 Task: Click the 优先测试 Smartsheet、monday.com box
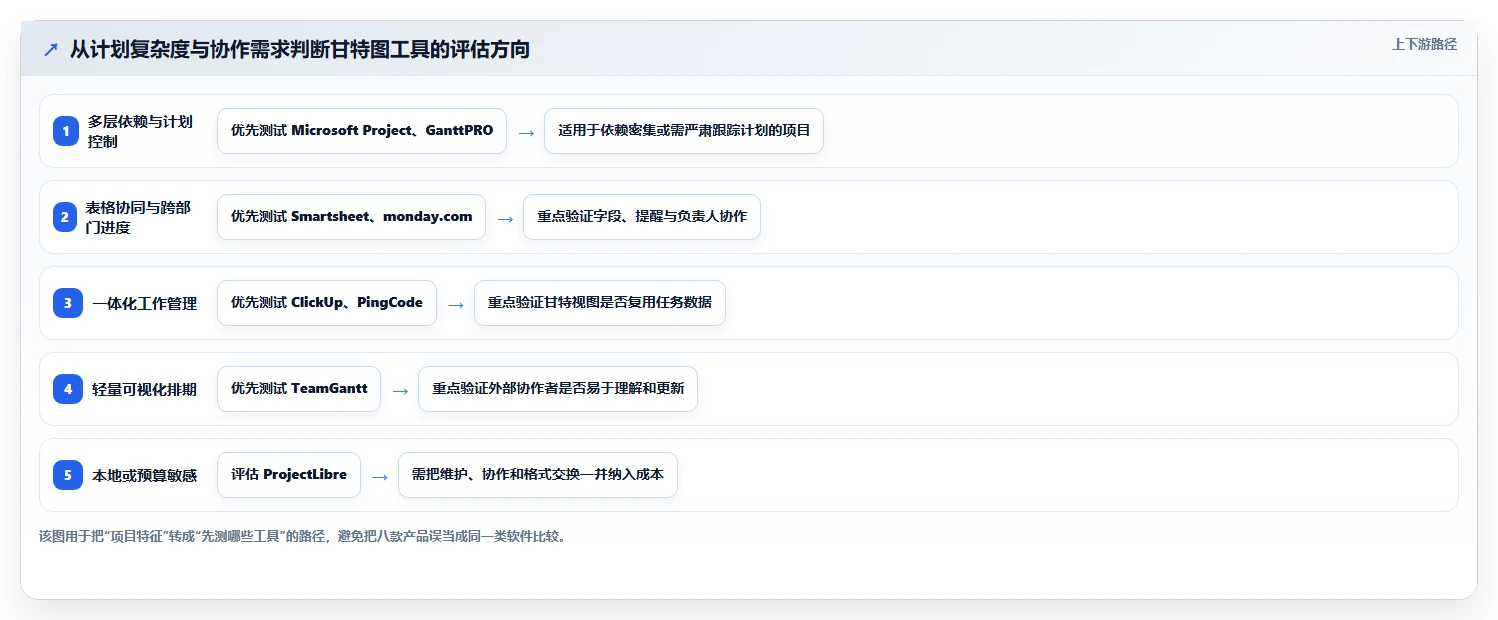pyautogui.click(x=351, y=217)
